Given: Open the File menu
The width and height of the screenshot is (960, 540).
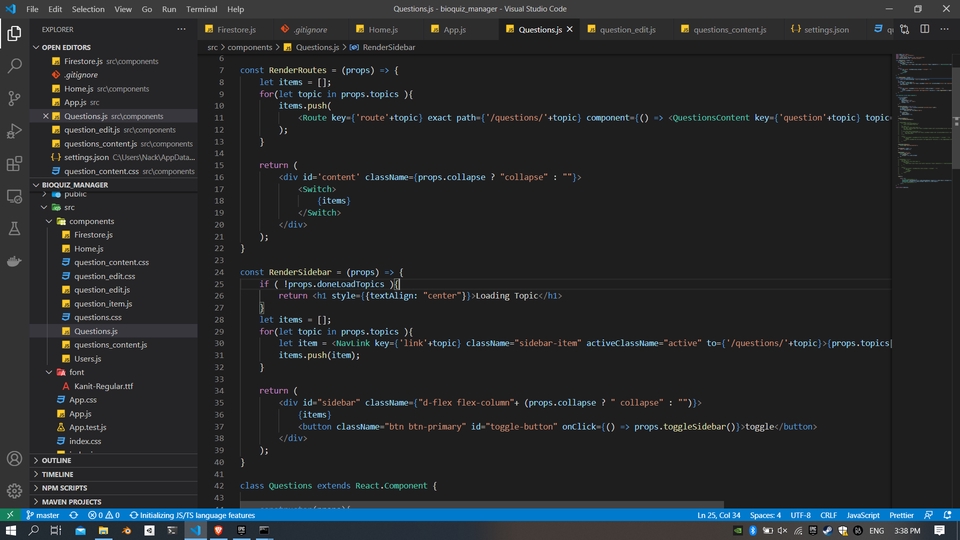Looking at the screenshot, I should click(x=32, y=9).
